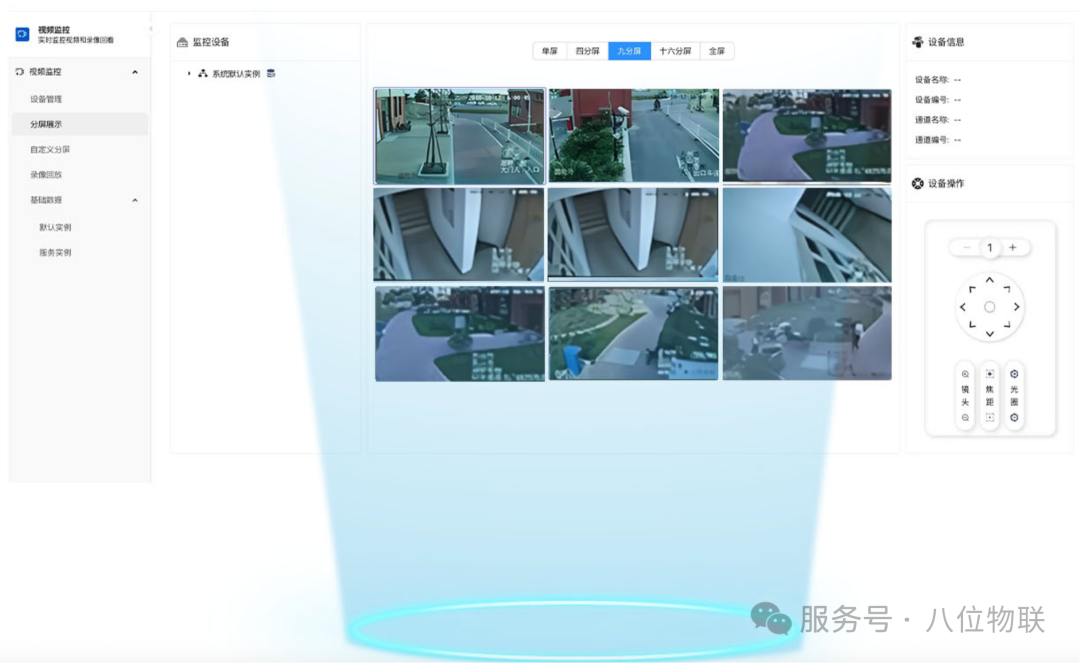Collapse the 基础数据 section chevron
Viewport: 1080px width, 663px height.
pyautogui.click(x=135, y=200)
